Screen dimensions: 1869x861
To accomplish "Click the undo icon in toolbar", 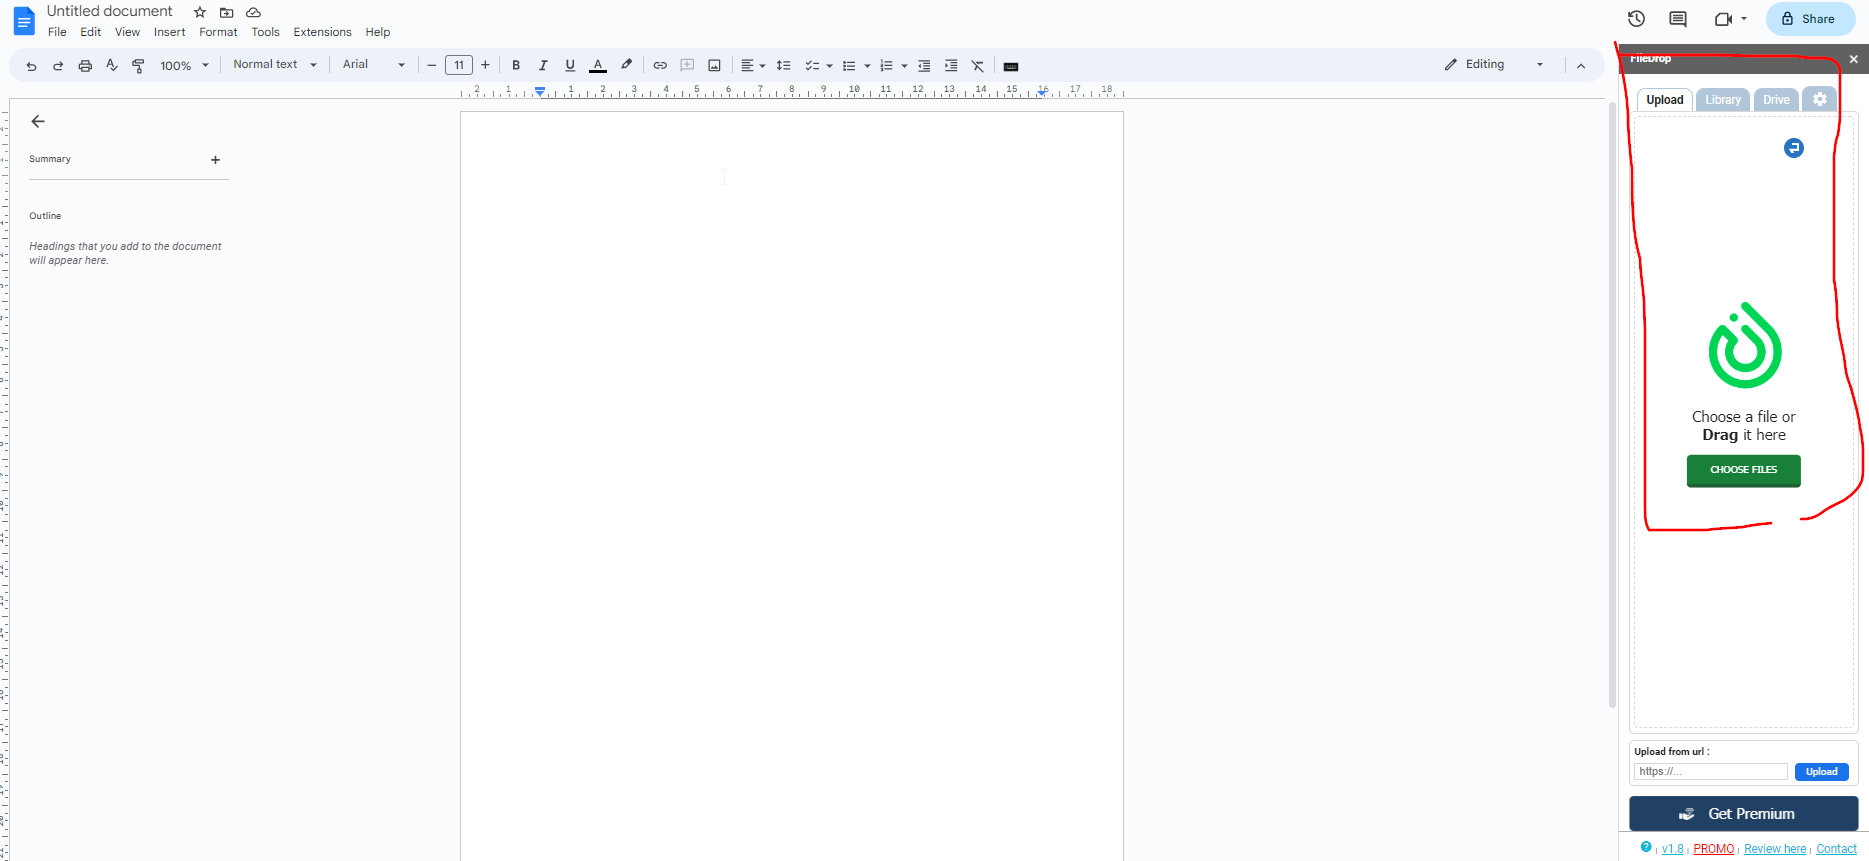I will (x=31, y=66).
